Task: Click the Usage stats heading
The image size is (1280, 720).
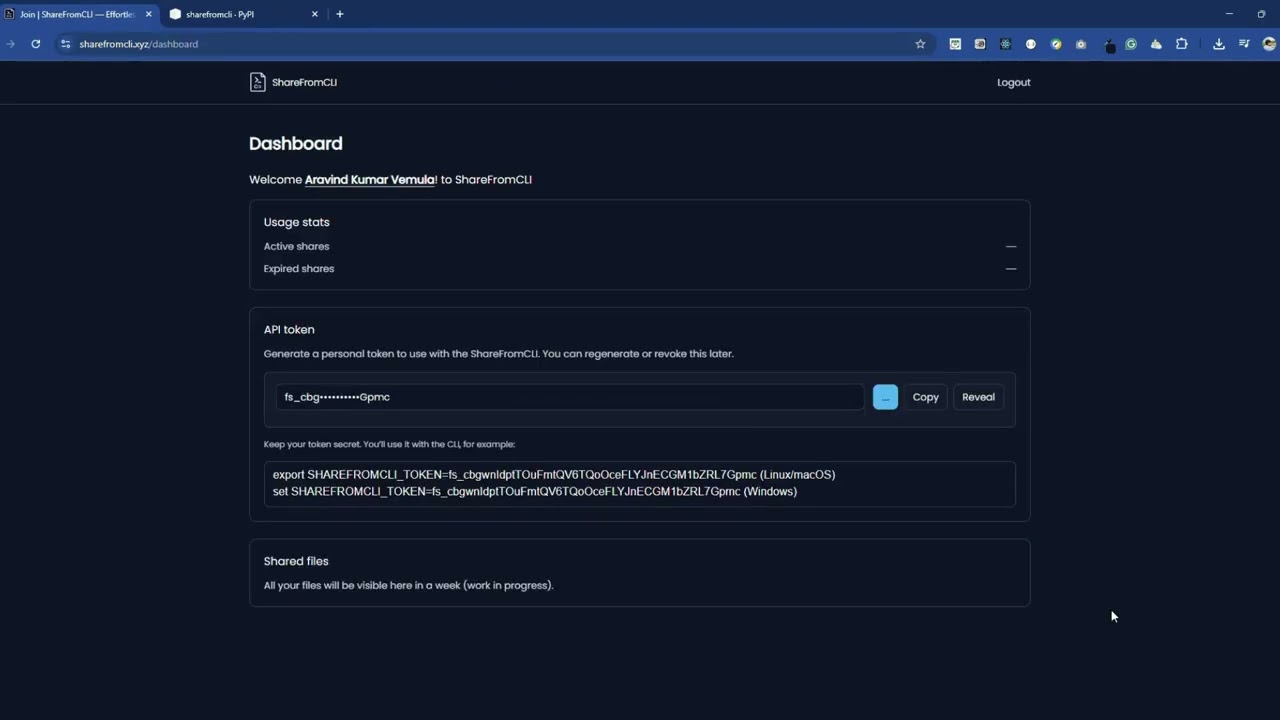Action: coord(296,222)
